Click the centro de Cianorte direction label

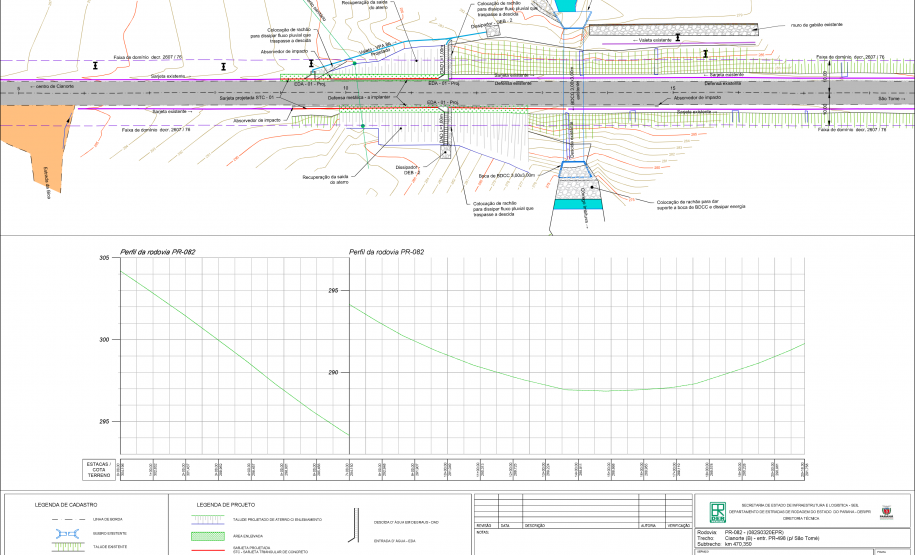pos(52,86)
